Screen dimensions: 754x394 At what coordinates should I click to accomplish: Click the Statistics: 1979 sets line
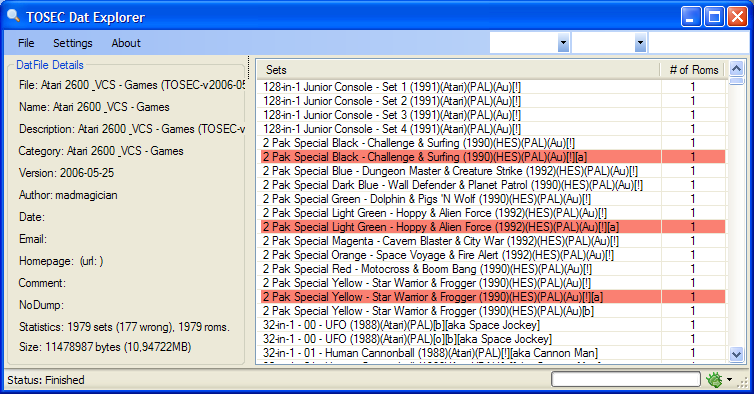click(x=124, y=327)
